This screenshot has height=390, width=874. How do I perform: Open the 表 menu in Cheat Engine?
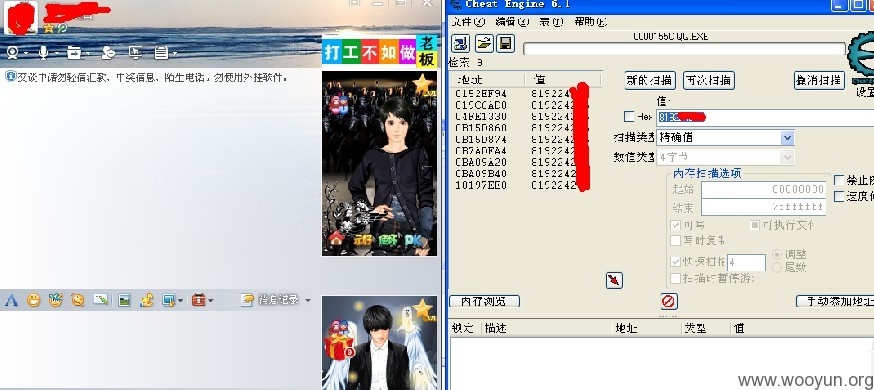click(551, 22)
